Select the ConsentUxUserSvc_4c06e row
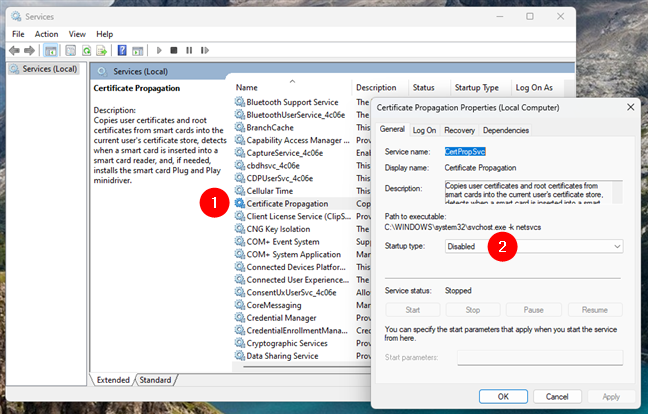The image size is (648, 414). tap(291, 292)
